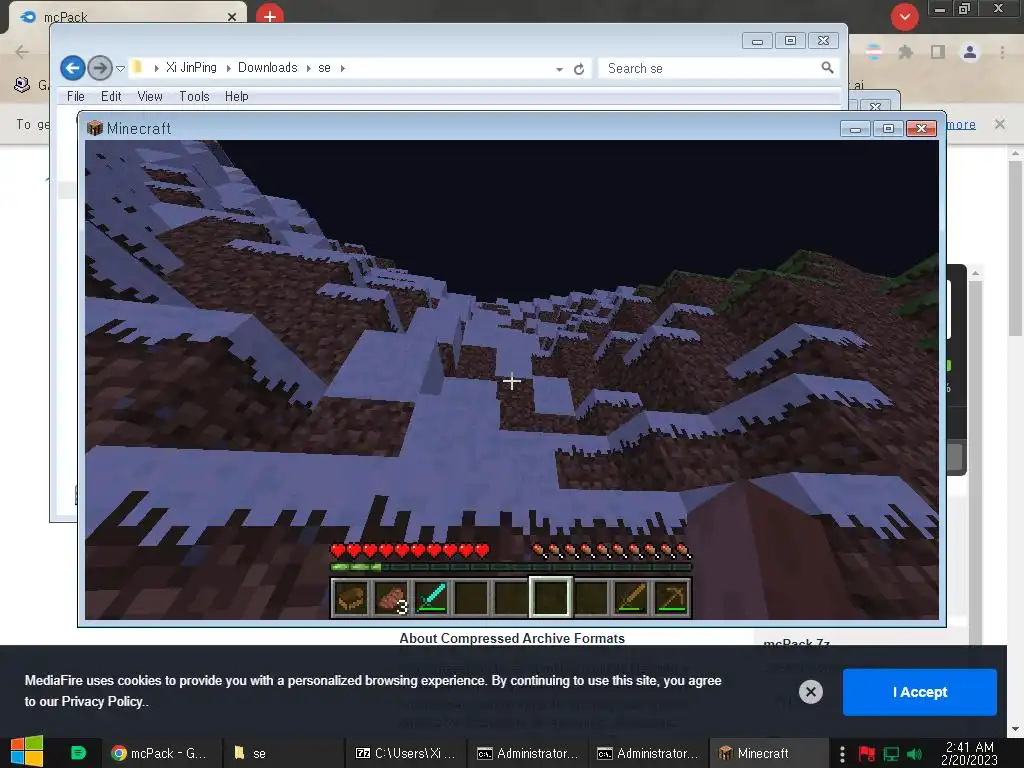
Task: Open the green chat app in taskbar
Action: point(78,753)
